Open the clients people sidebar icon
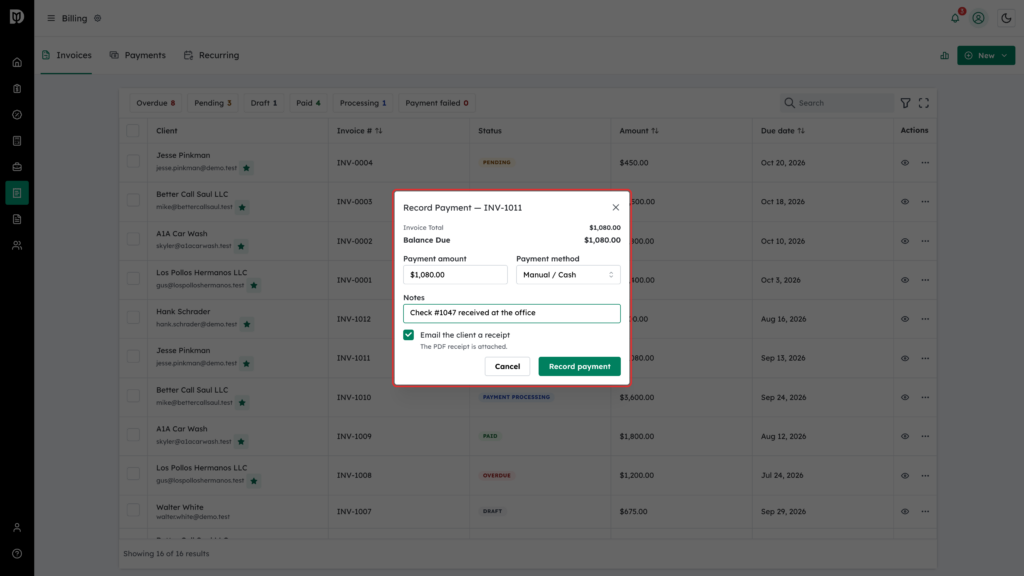The width and height of the screenshot is (1024, 576). point(17,246)
